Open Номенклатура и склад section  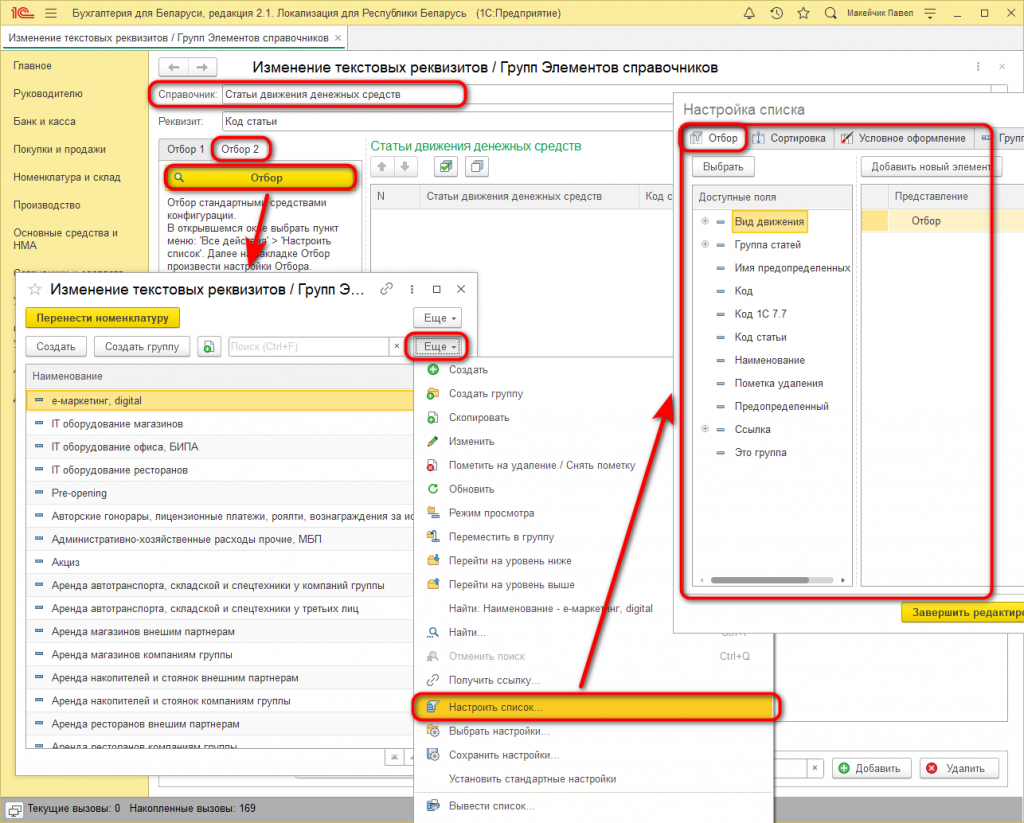point(67,177)
